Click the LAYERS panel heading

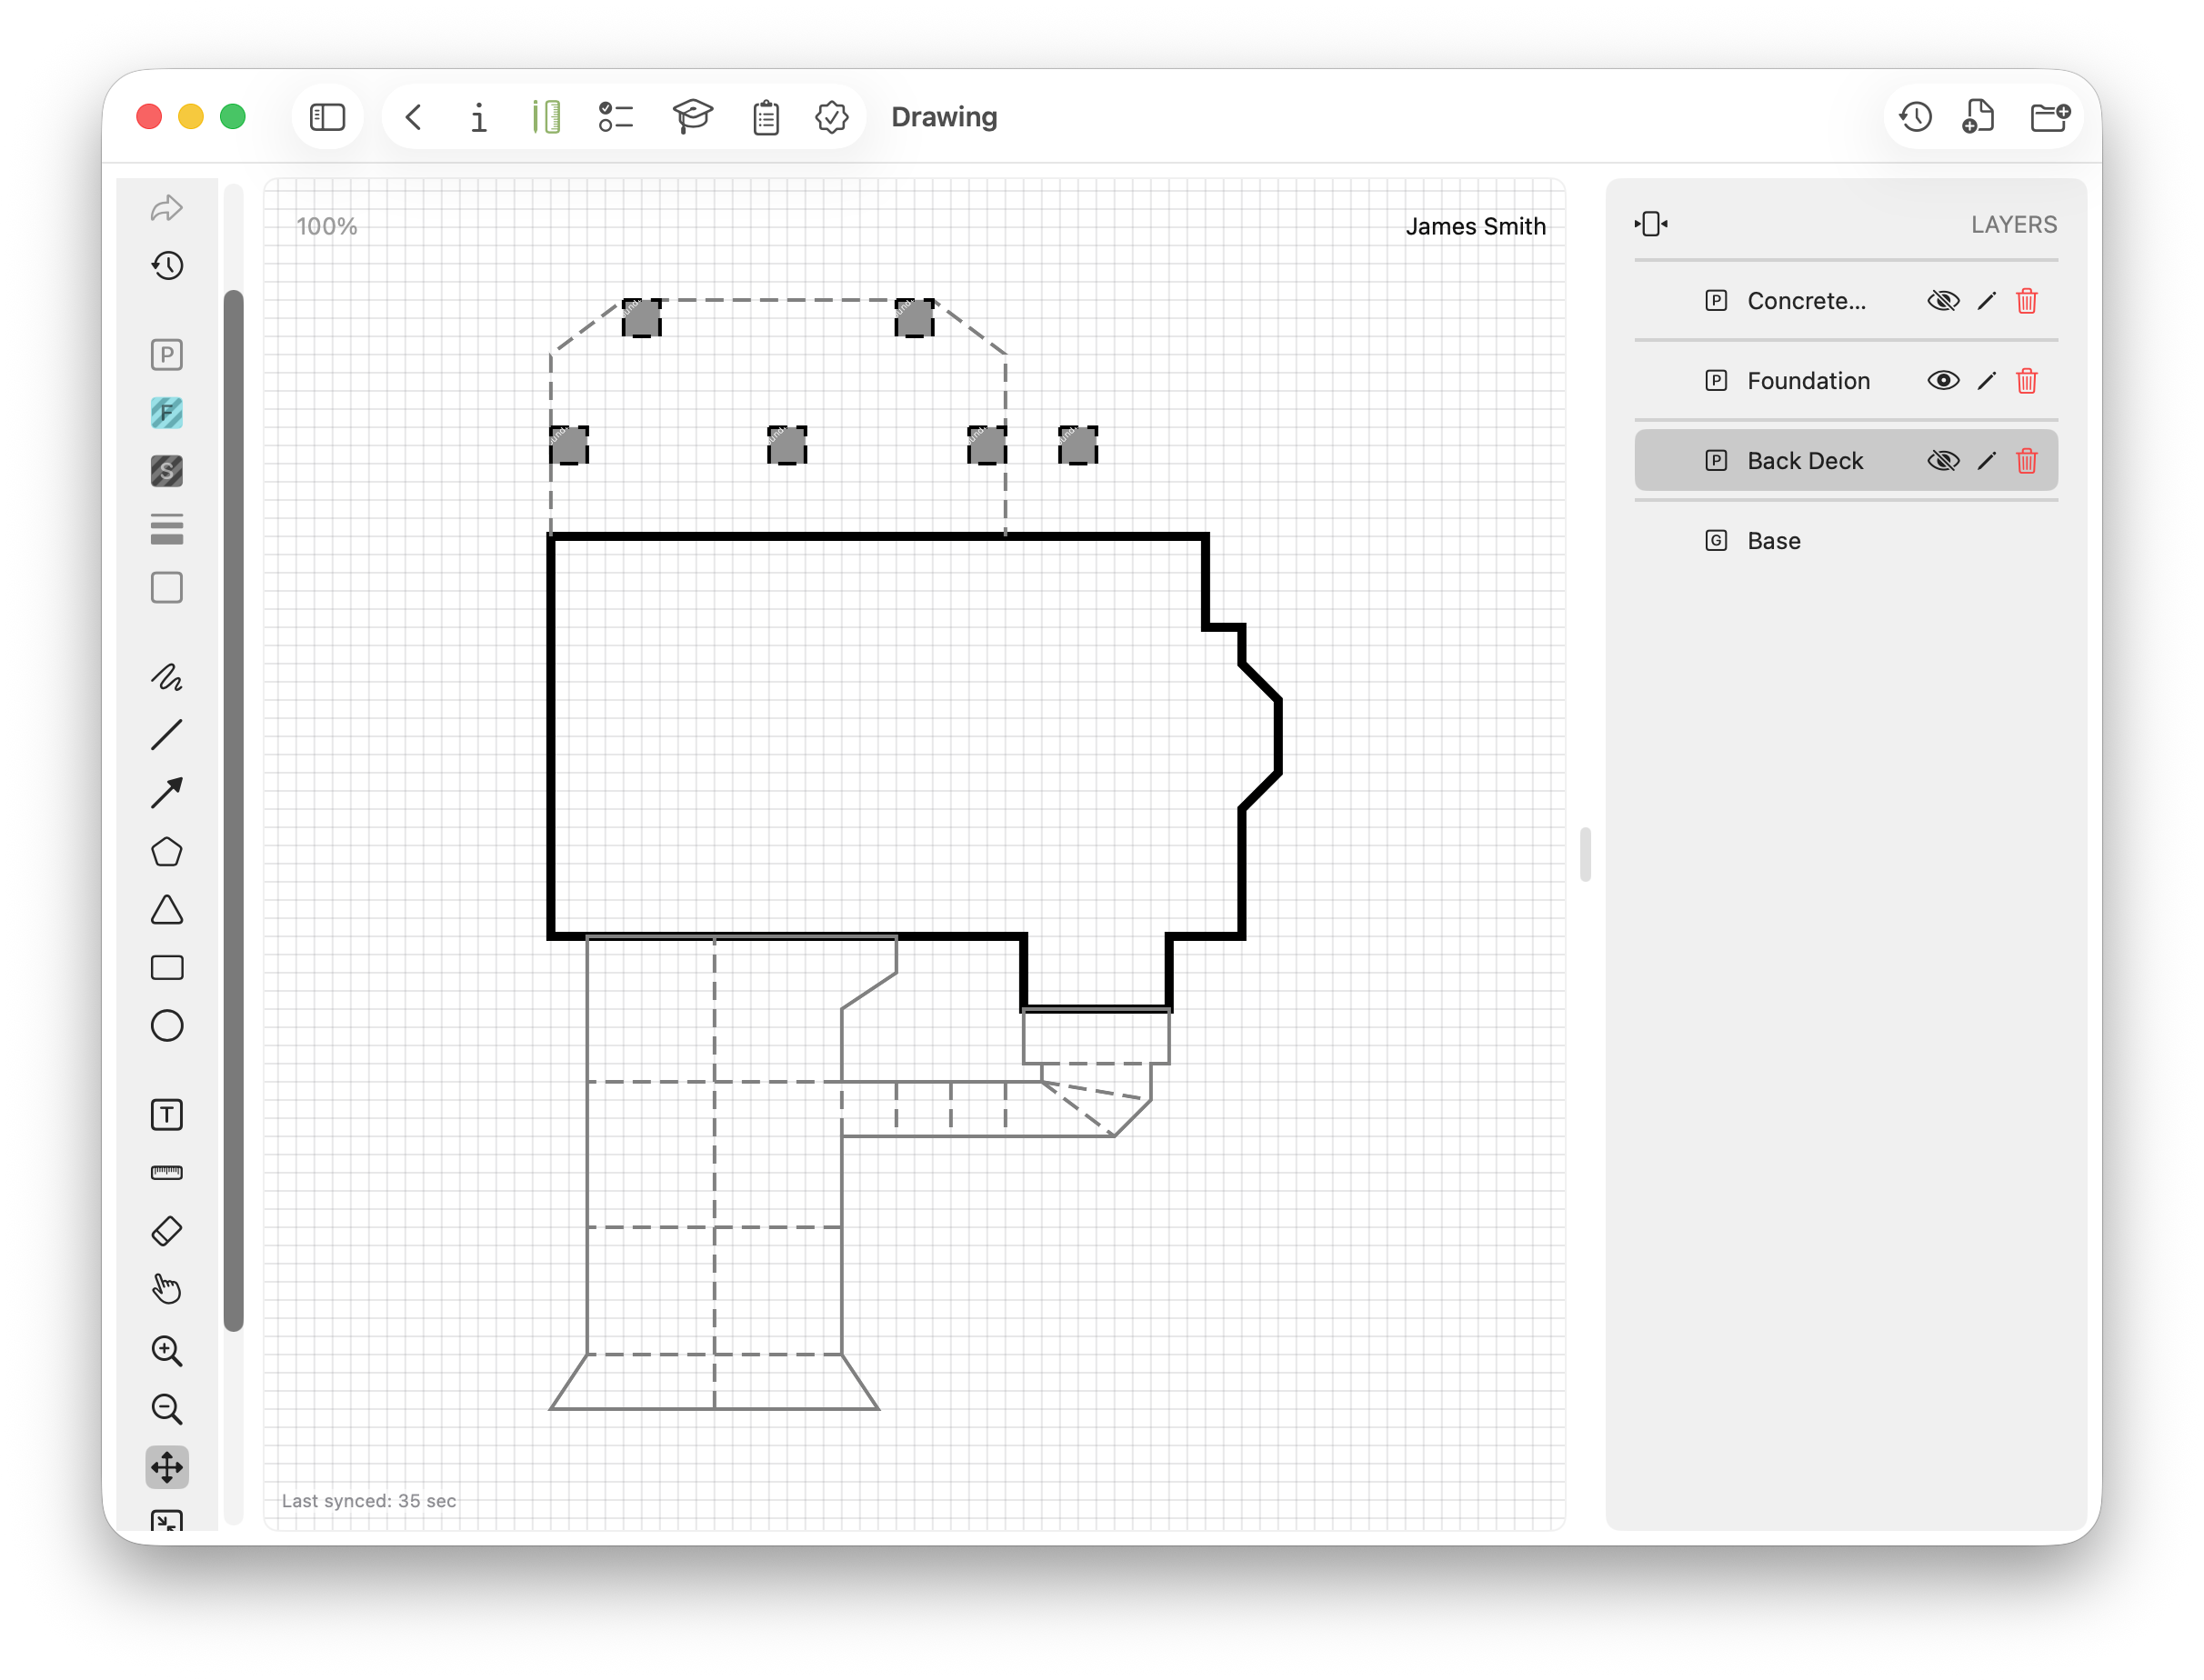coord(2014,224)
